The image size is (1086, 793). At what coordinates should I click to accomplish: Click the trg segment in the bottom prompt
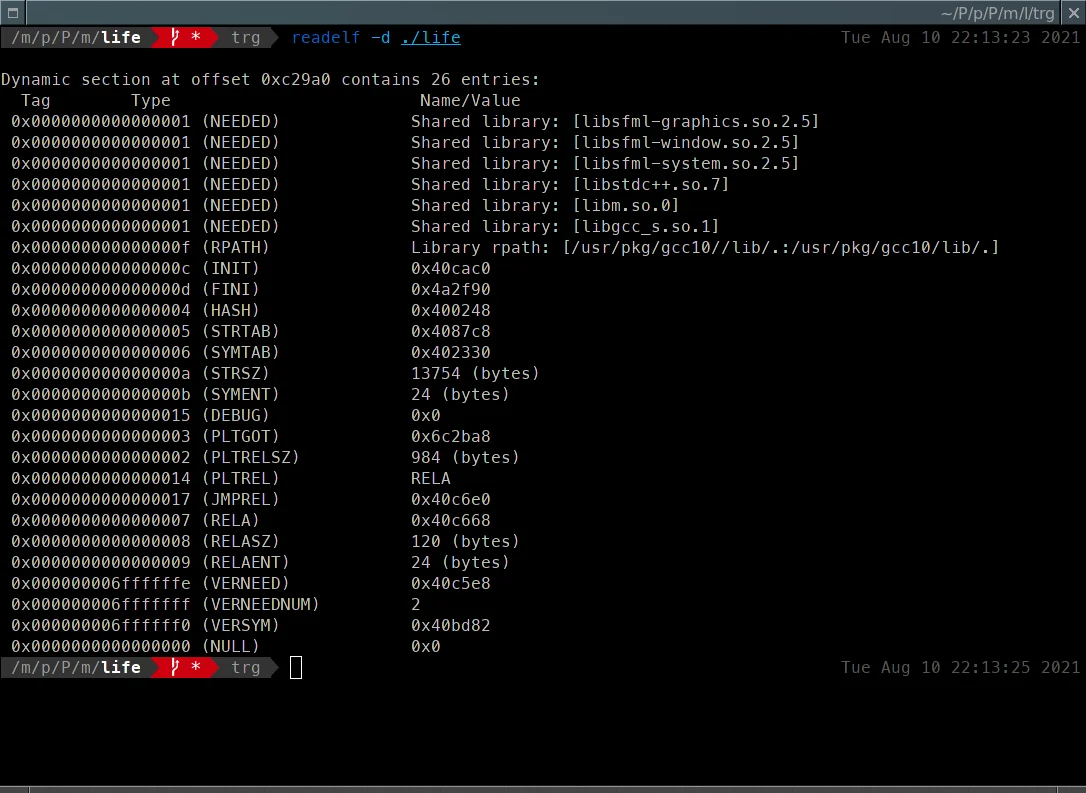tap(245, 668)
